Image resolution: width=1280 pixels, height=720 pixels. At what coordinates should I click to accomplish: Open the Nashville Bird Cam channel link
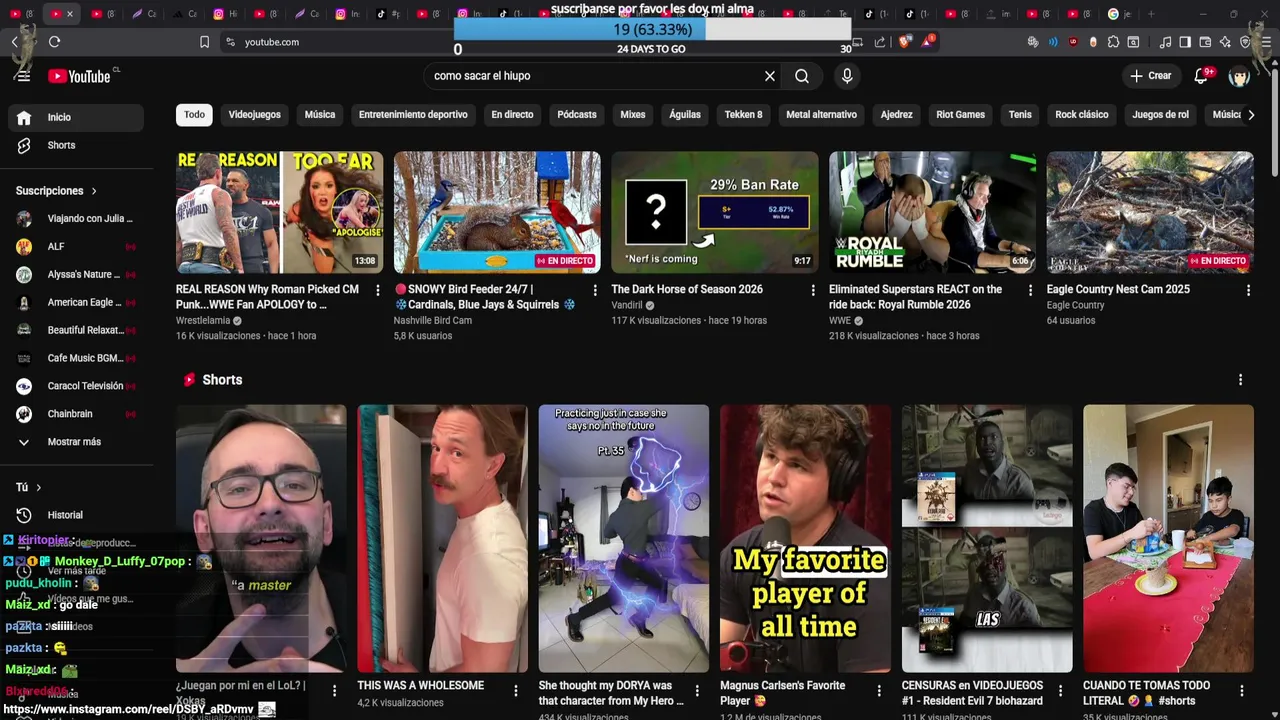tap(433, 321)
